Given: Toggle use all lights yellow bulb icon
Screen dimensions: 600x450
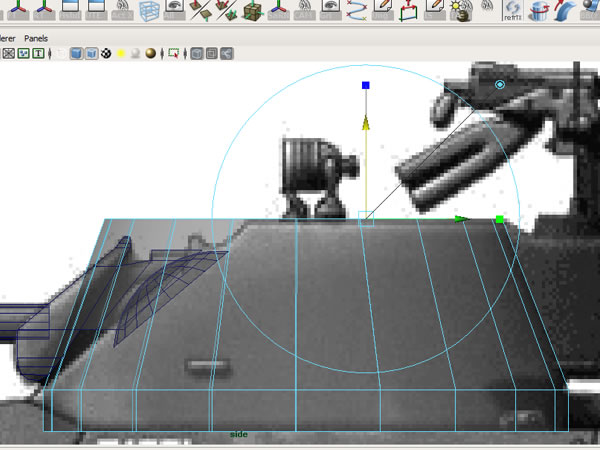Looking at the screenshot, I should click(x=121, y=53).
